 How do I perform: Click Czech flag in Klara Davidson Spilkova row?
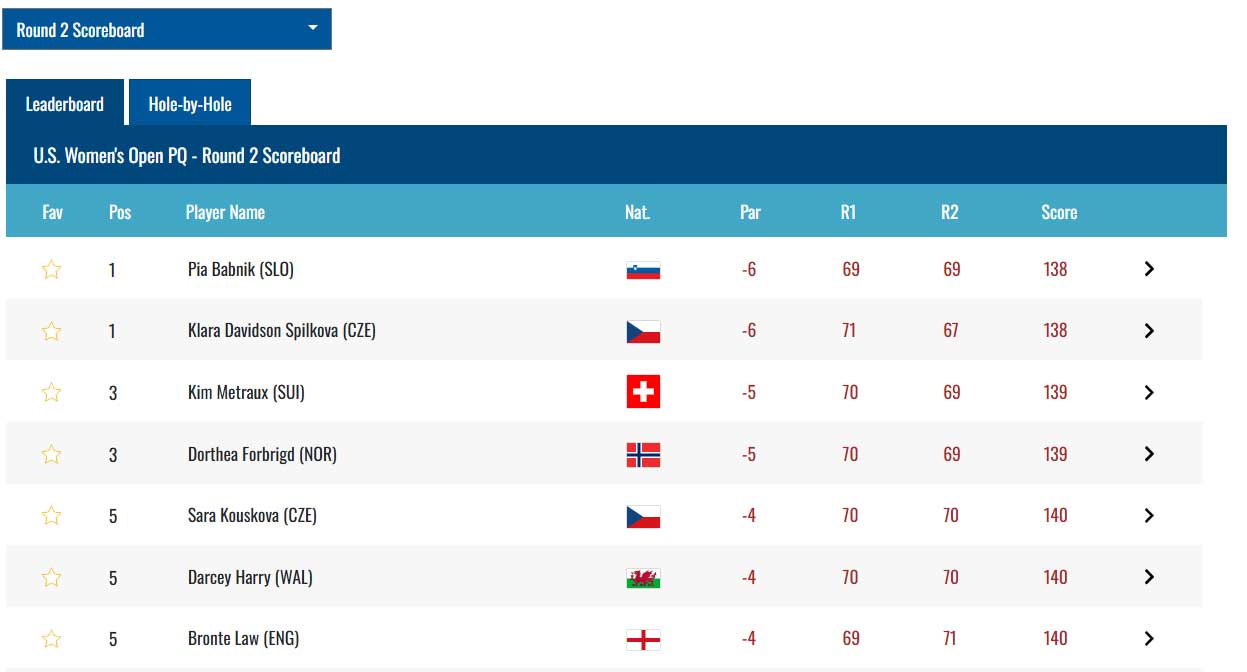pos(643,331)
